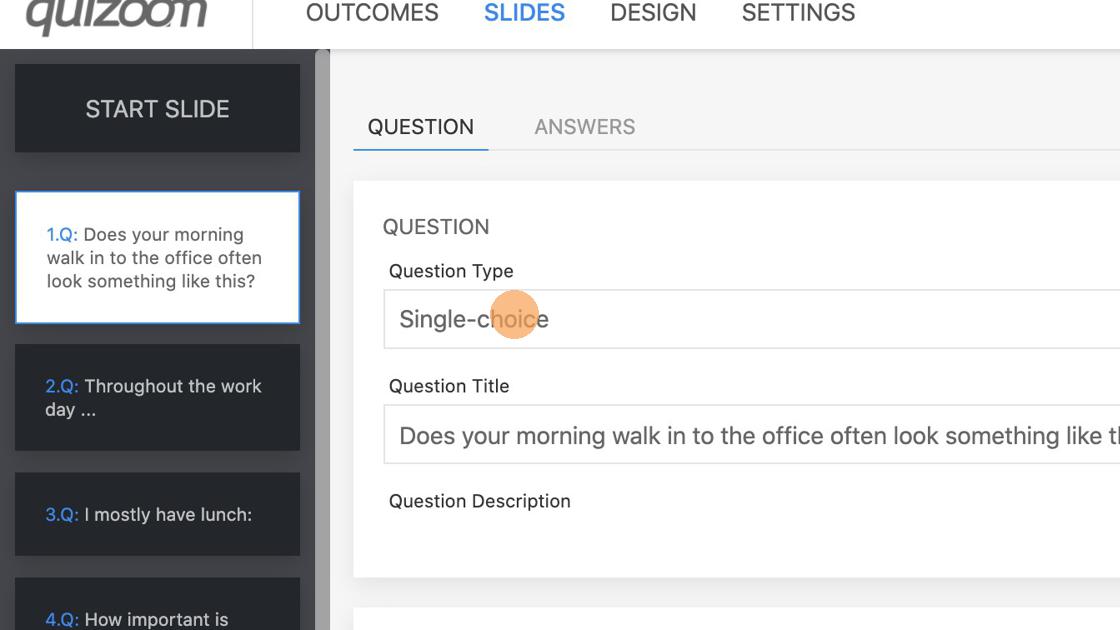Click the 'Question Title' label

pos(449,386)
